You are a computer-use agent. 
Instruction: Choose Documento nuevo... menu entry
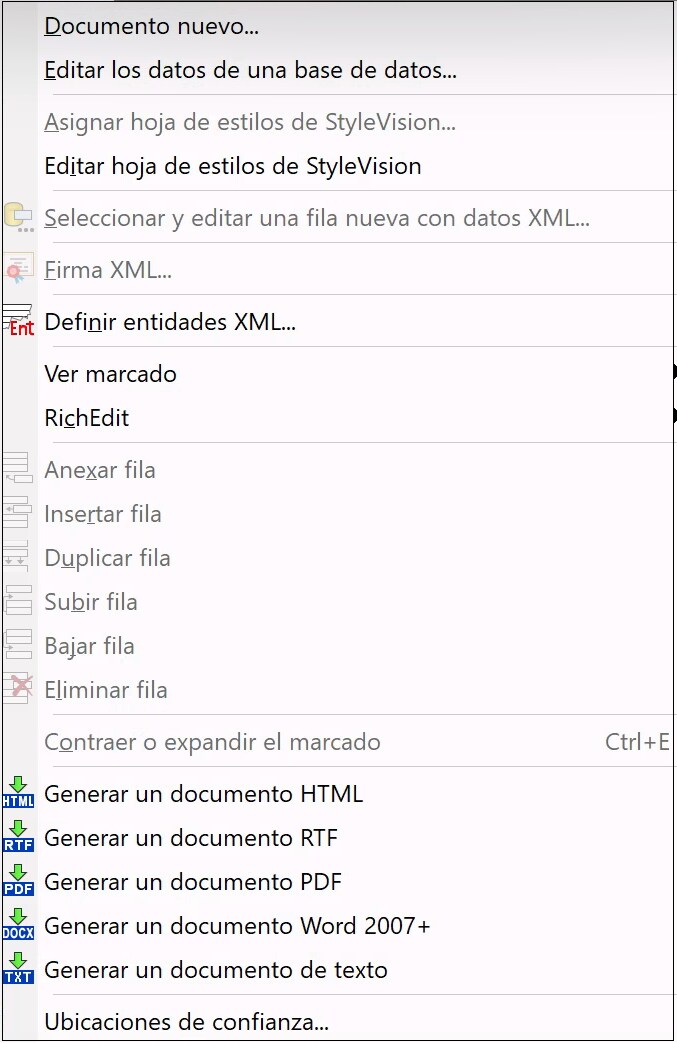pyautogui.click(x=152, y=27)
